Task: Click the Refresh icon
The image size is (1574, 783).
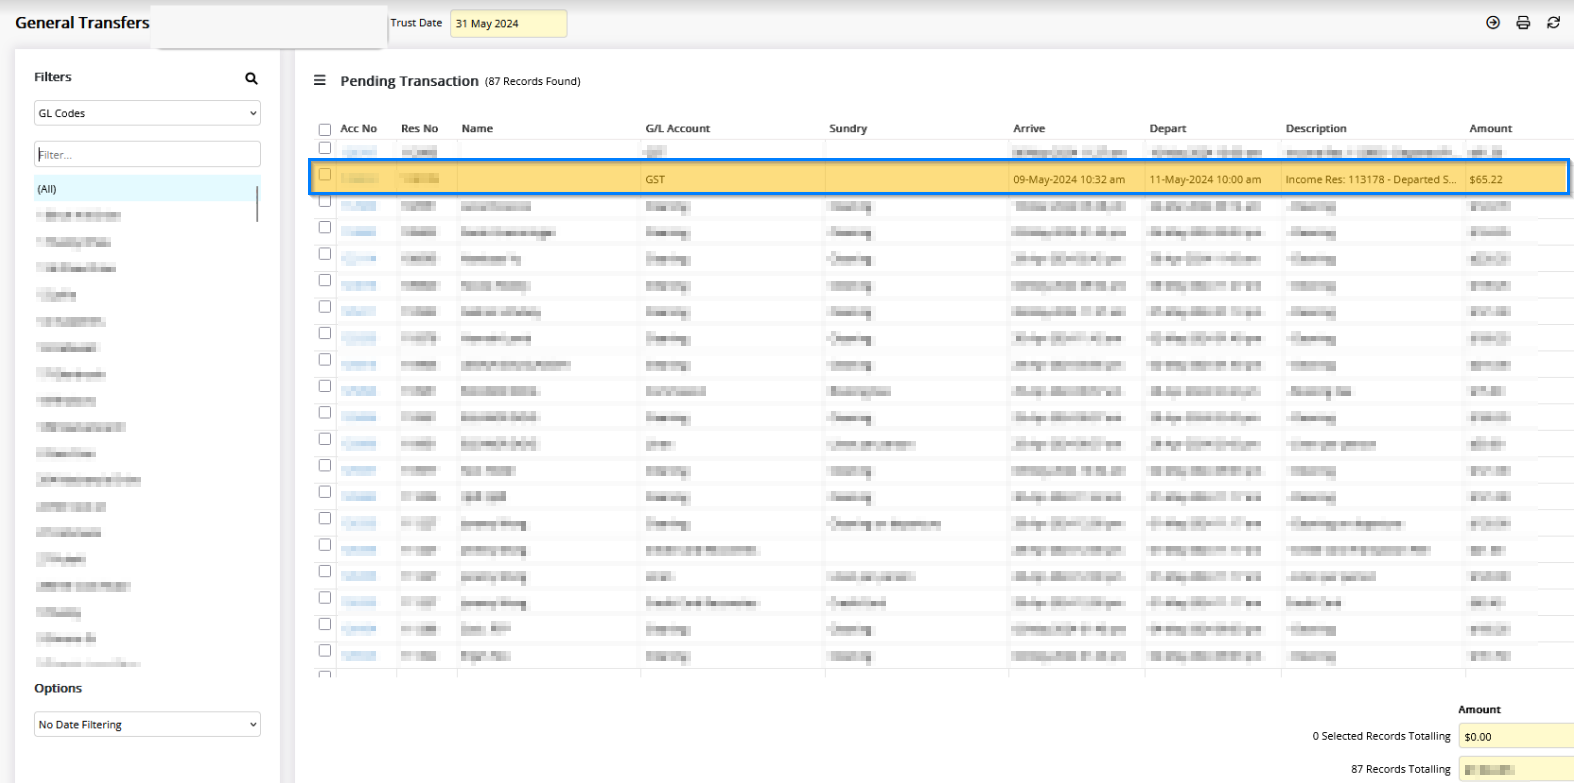Action: 1553,22
